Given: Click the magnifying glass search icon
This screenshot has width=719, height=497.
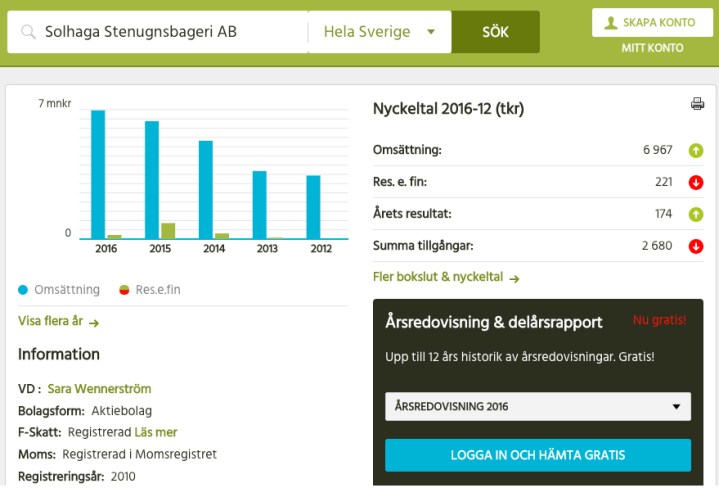Looking at the screenshot, I should point(27,32).
